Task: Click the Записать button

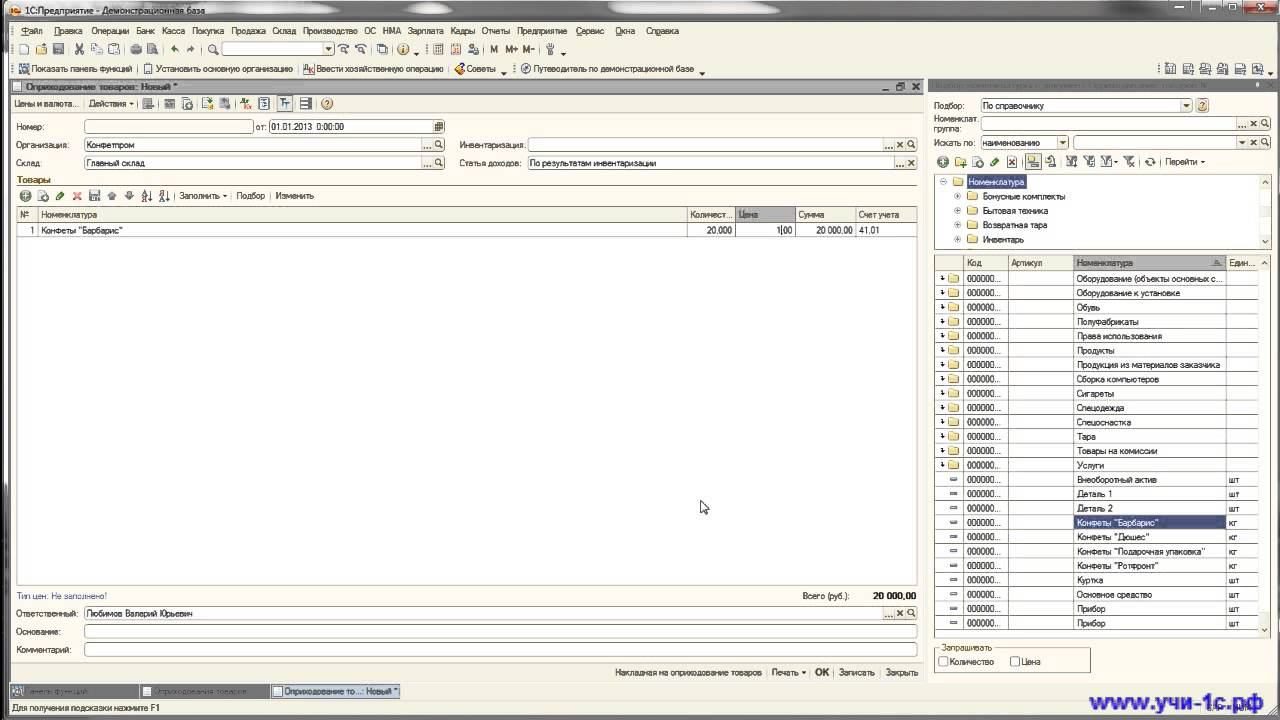Action: 857,673
